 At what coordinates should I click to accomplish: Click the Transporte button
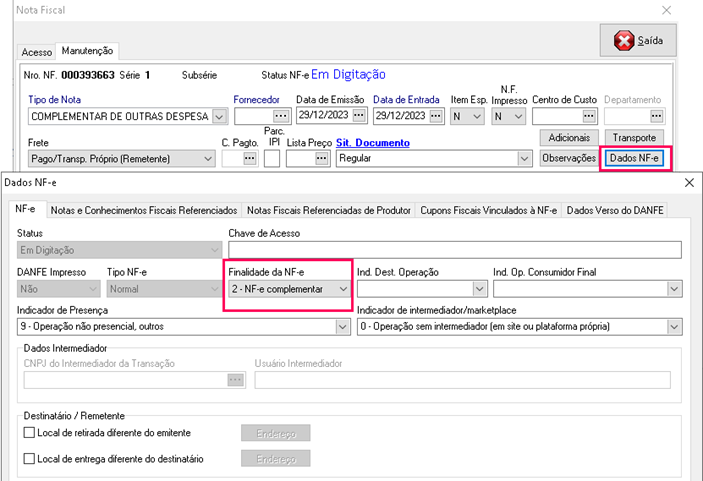point(634,137)
